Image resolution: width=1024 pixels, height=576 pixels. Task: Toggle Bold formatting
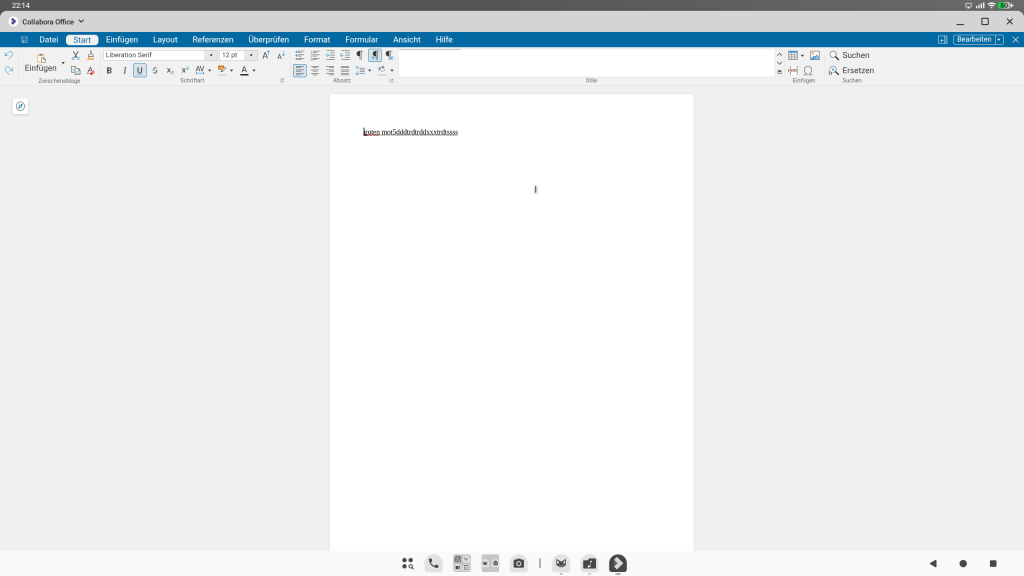tap(109, 71)
